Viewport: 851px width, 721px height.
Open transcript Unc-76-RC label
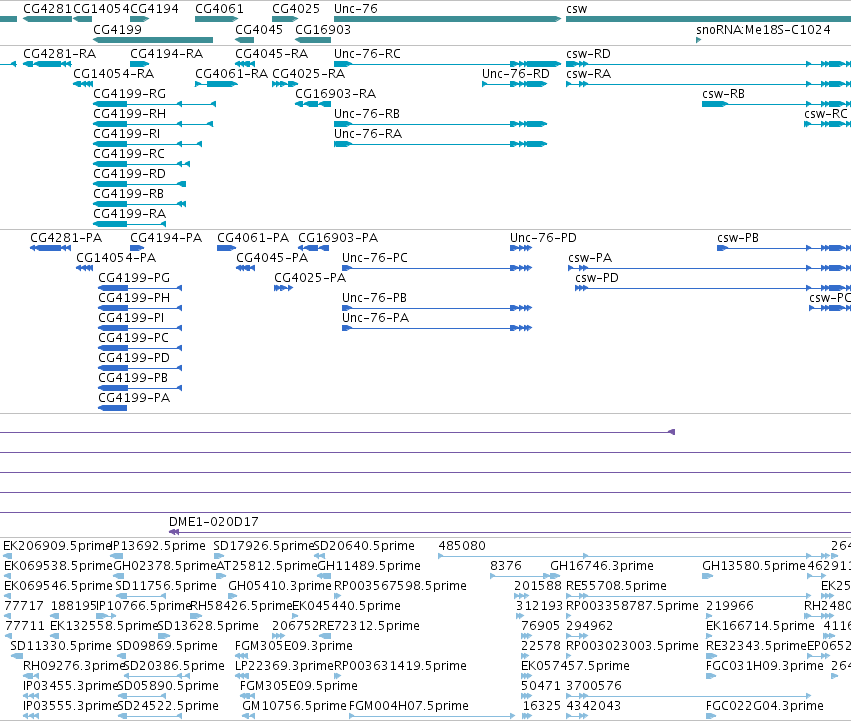(x=367, y=54)
